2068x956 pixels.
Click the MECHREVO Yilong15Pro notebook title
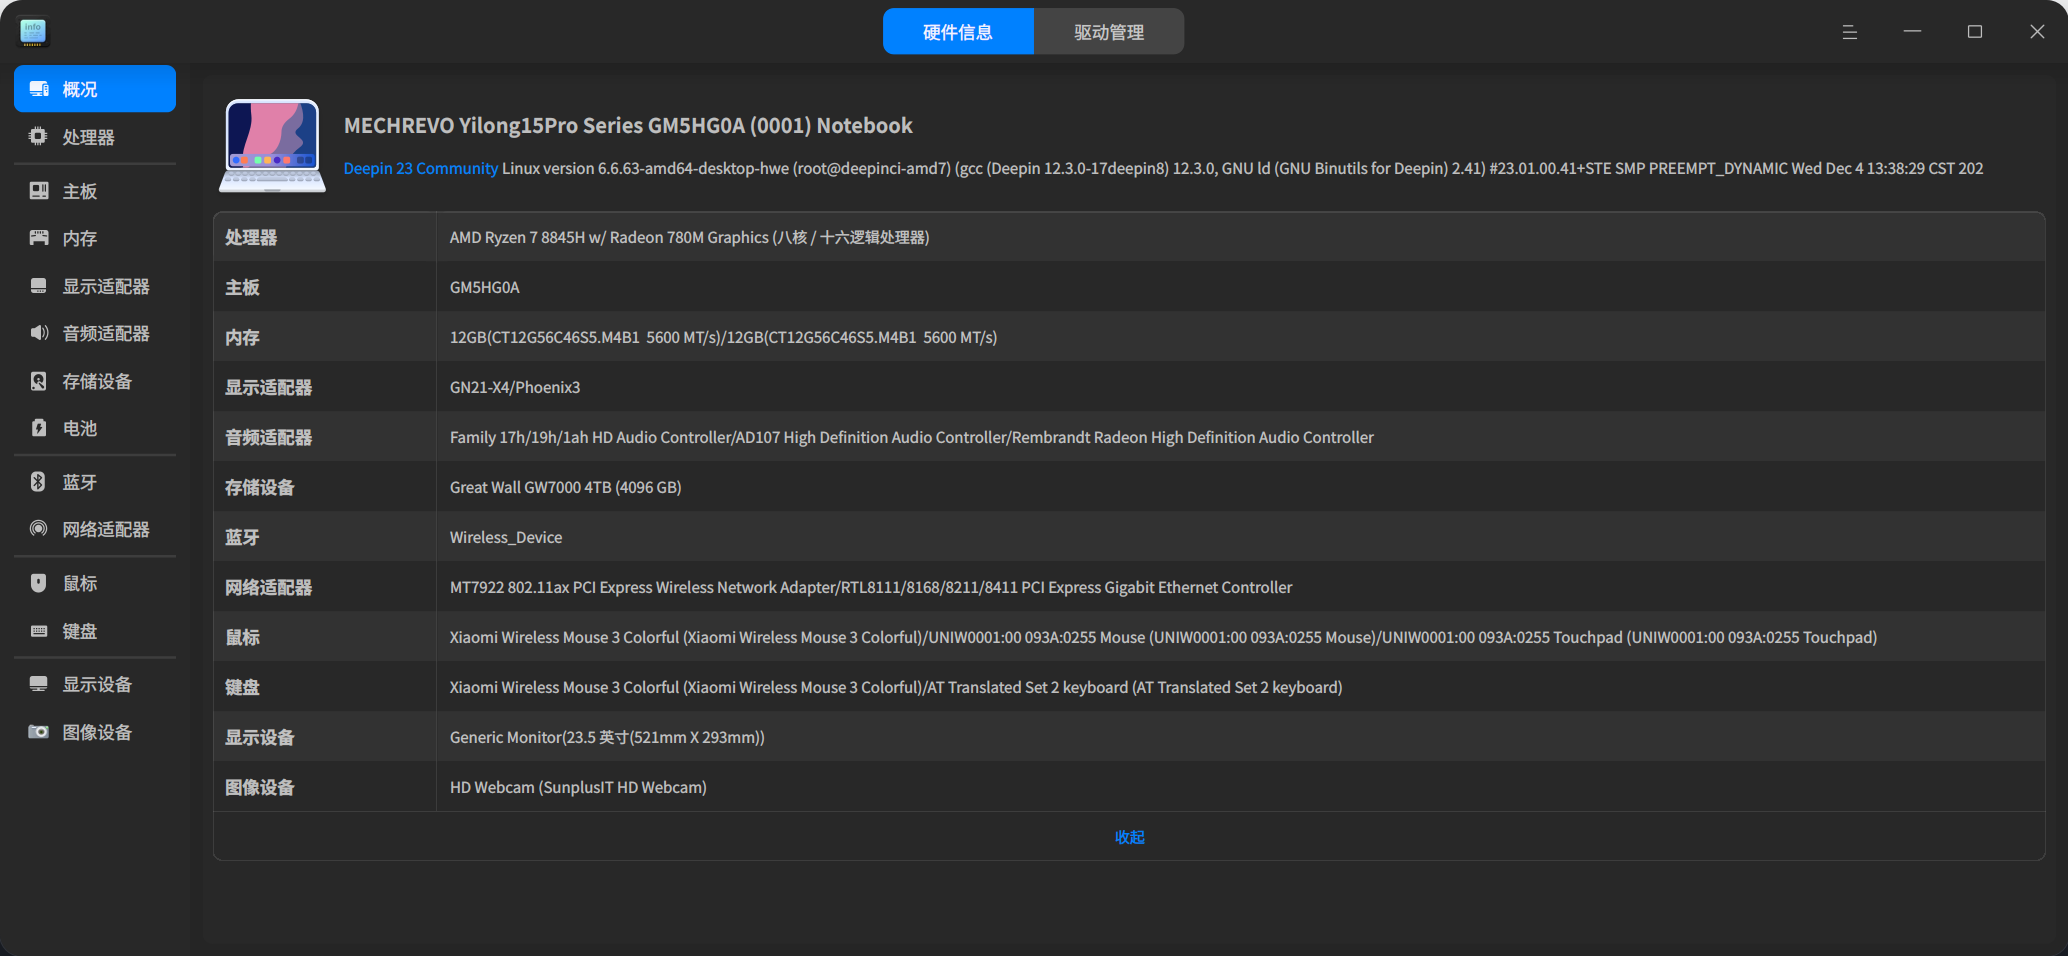628,126
